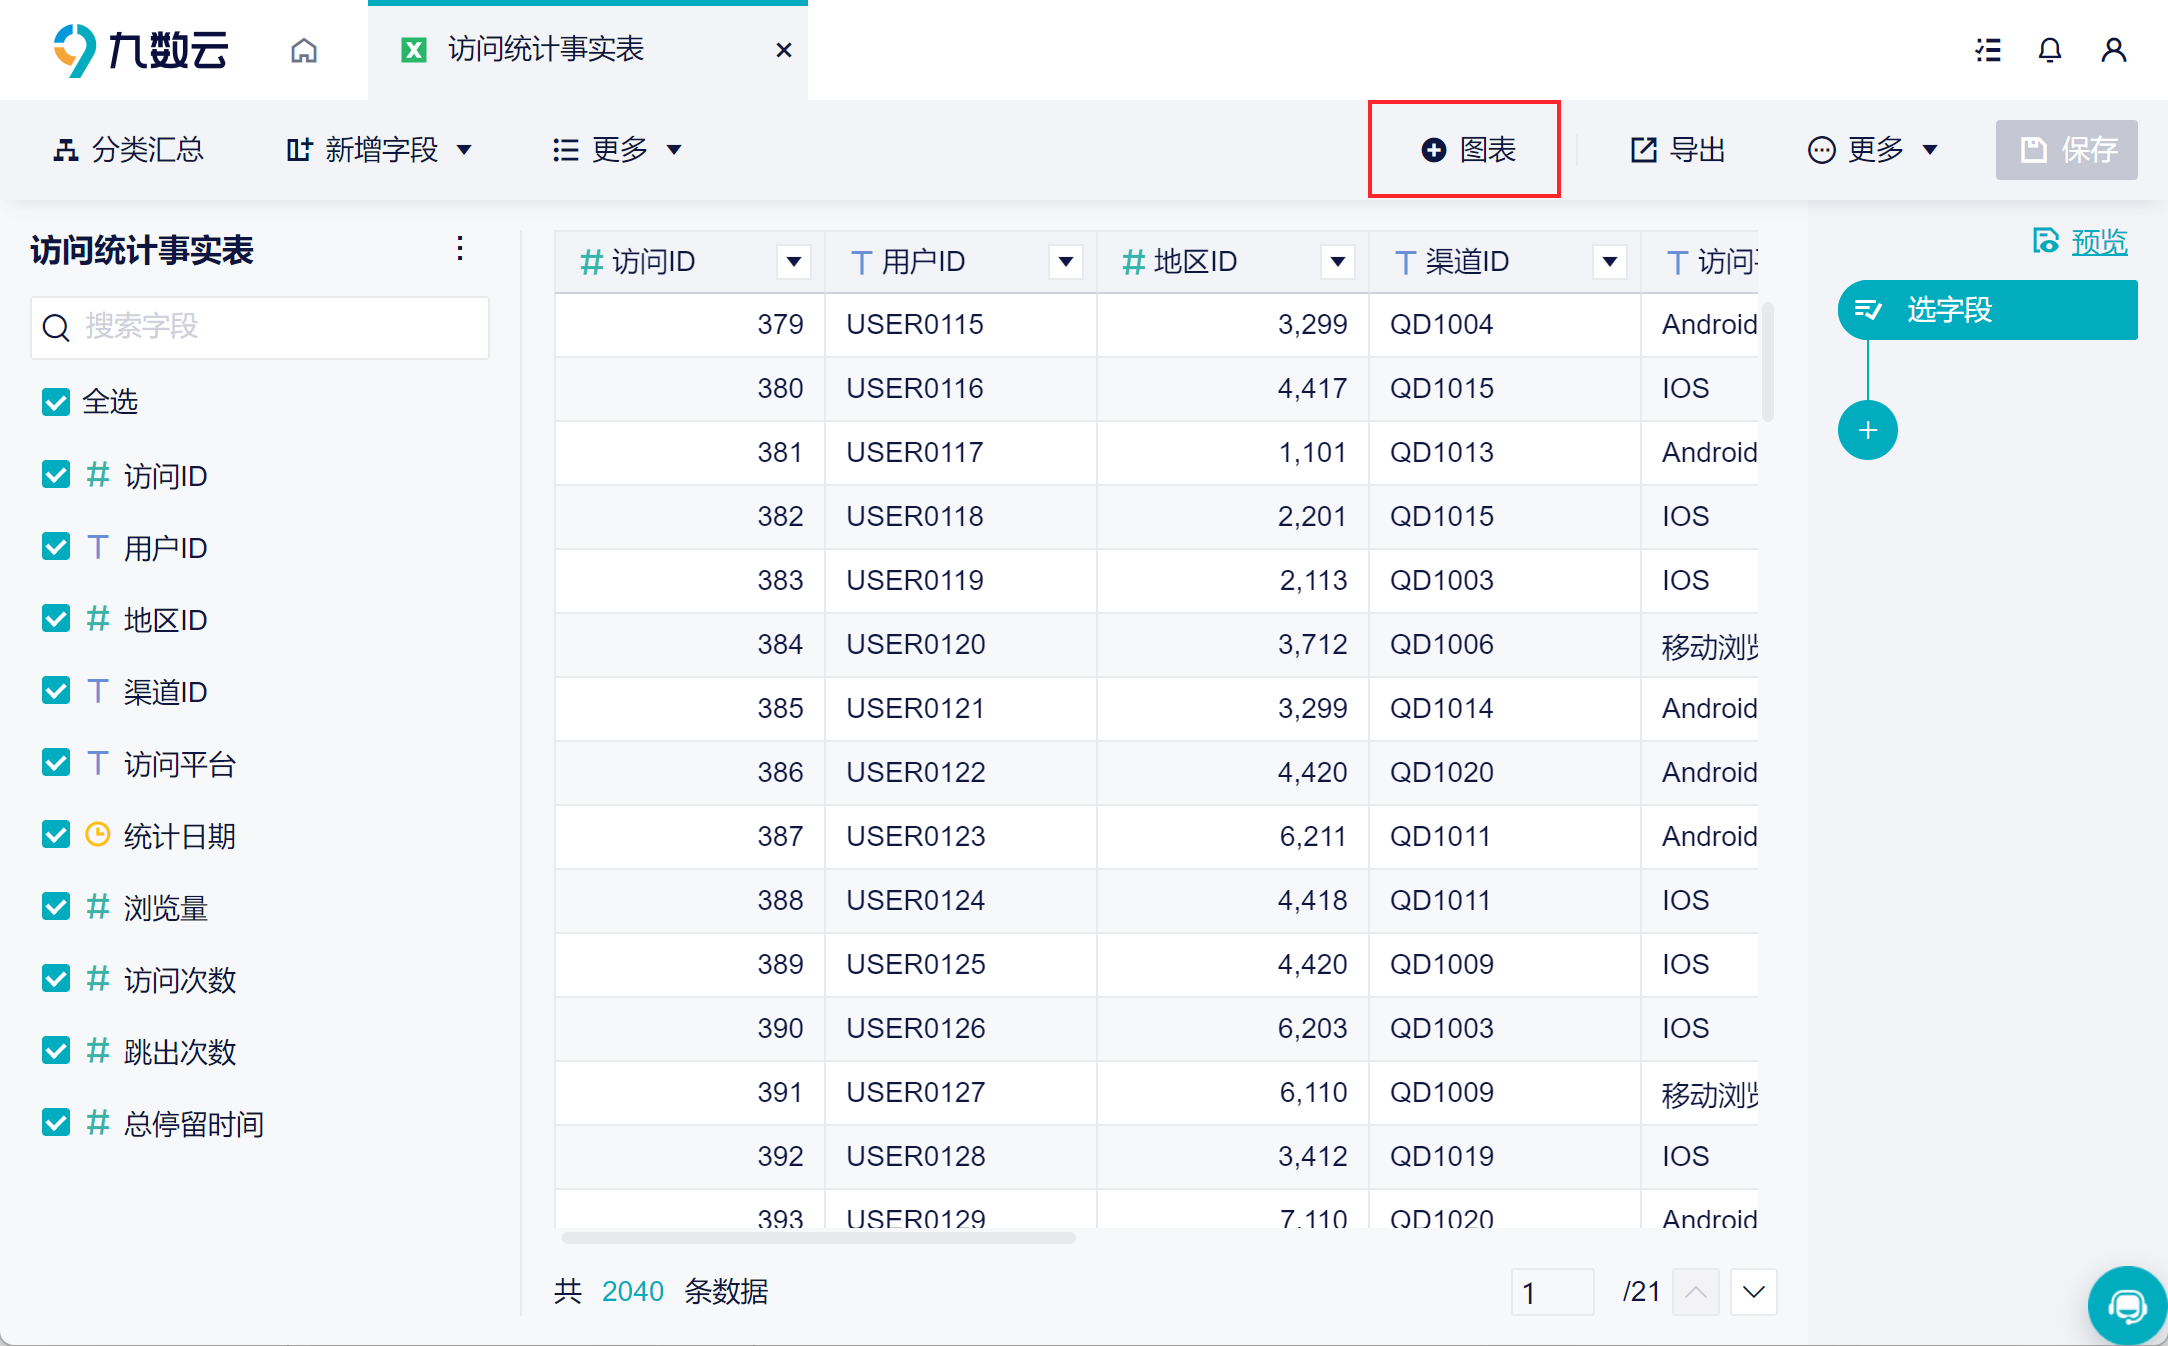Open the notifications bell
The width and height of the screenshot is (2168, 1346).
[x=2050, y=50]
